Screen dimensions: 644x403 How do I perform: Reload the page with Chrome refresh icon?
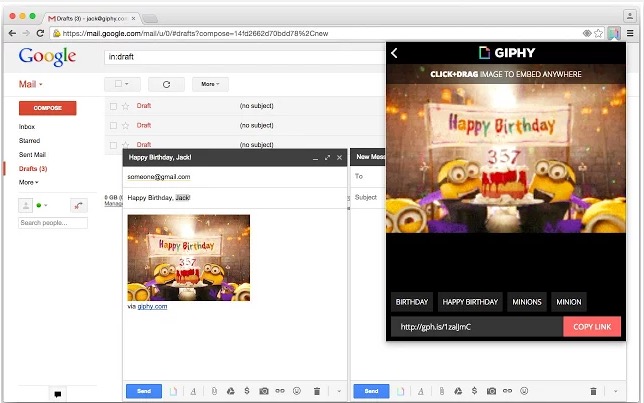coord(40,33)
